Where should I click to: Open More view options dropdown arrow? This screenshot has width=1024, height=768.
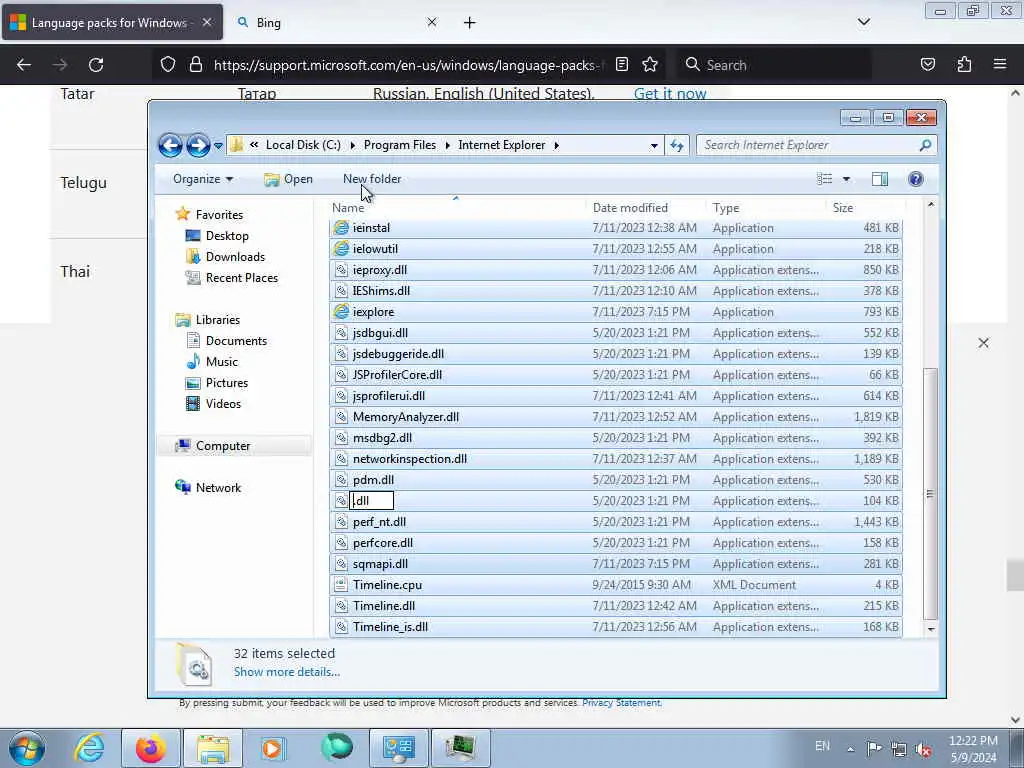[x=846, y=179]
